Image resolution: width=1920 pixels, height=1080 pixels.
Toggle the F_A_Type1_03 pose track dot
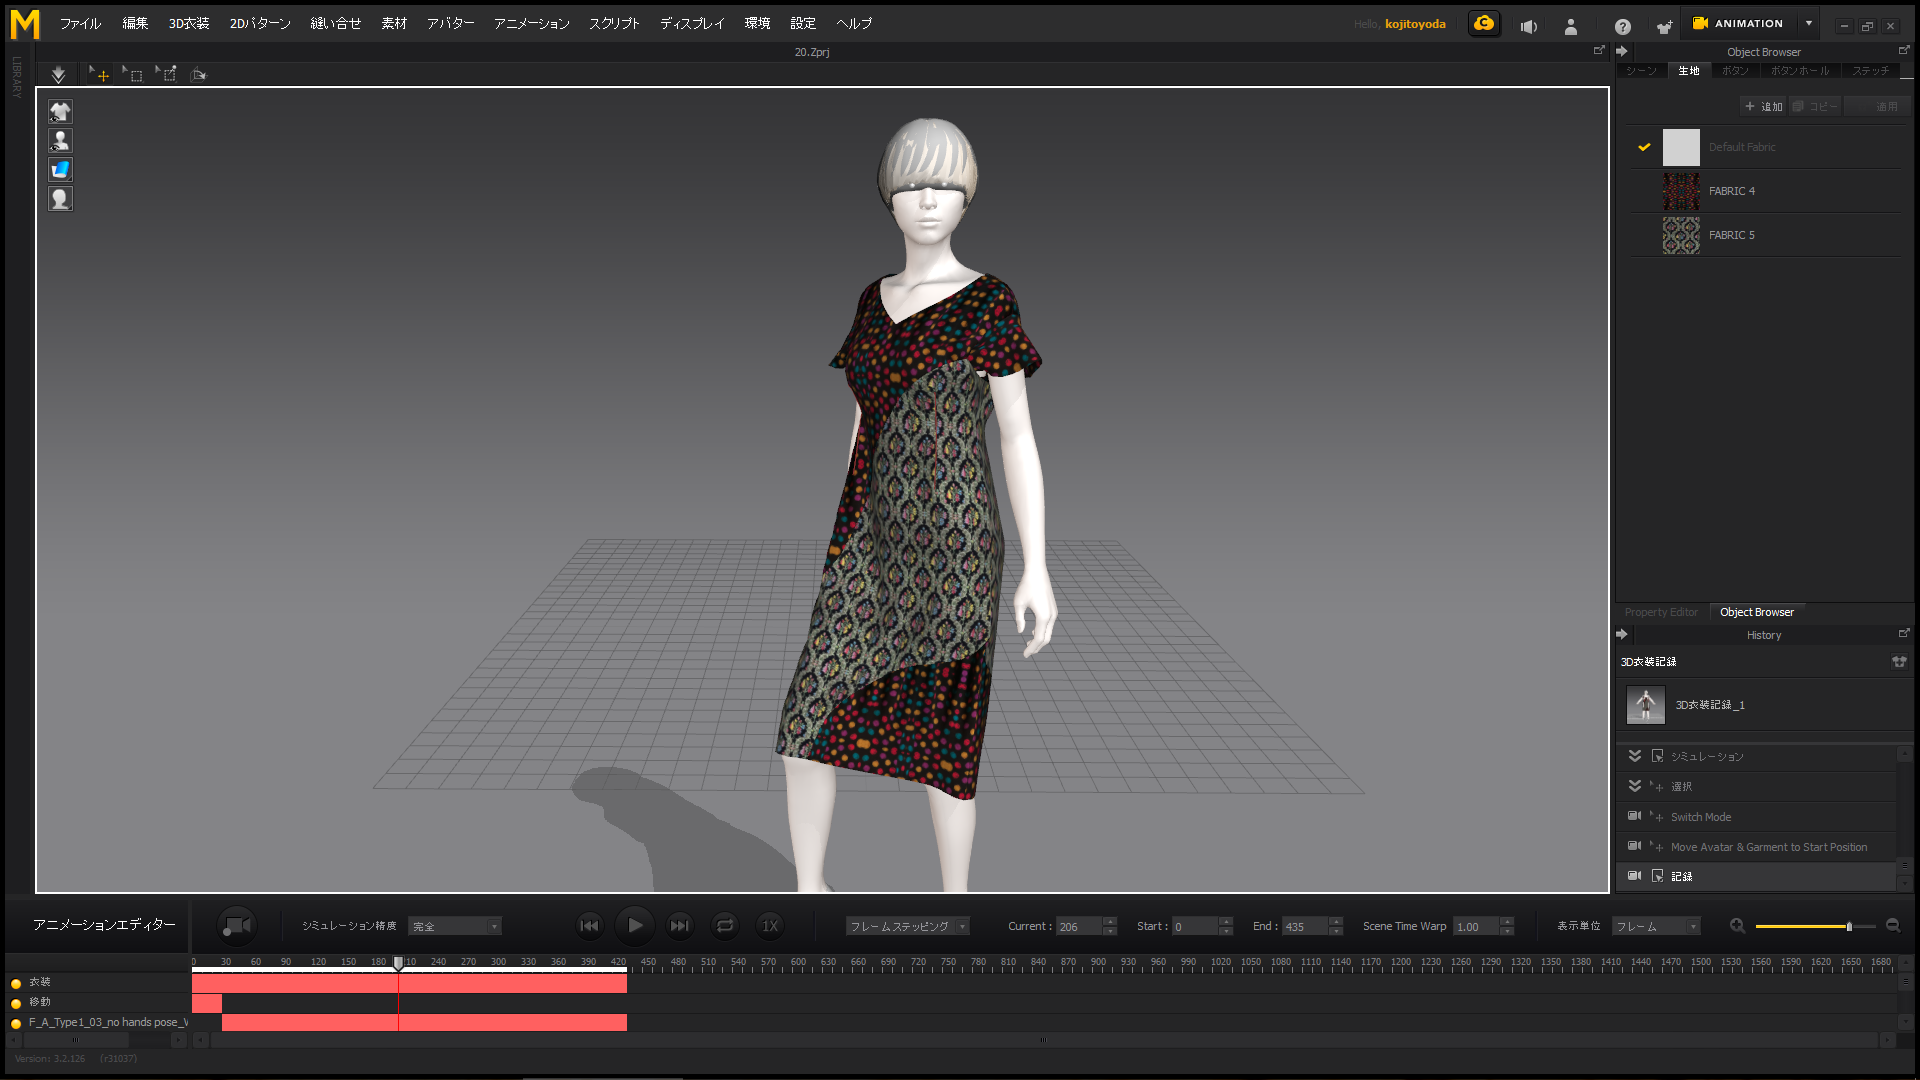click(16, 1023)
